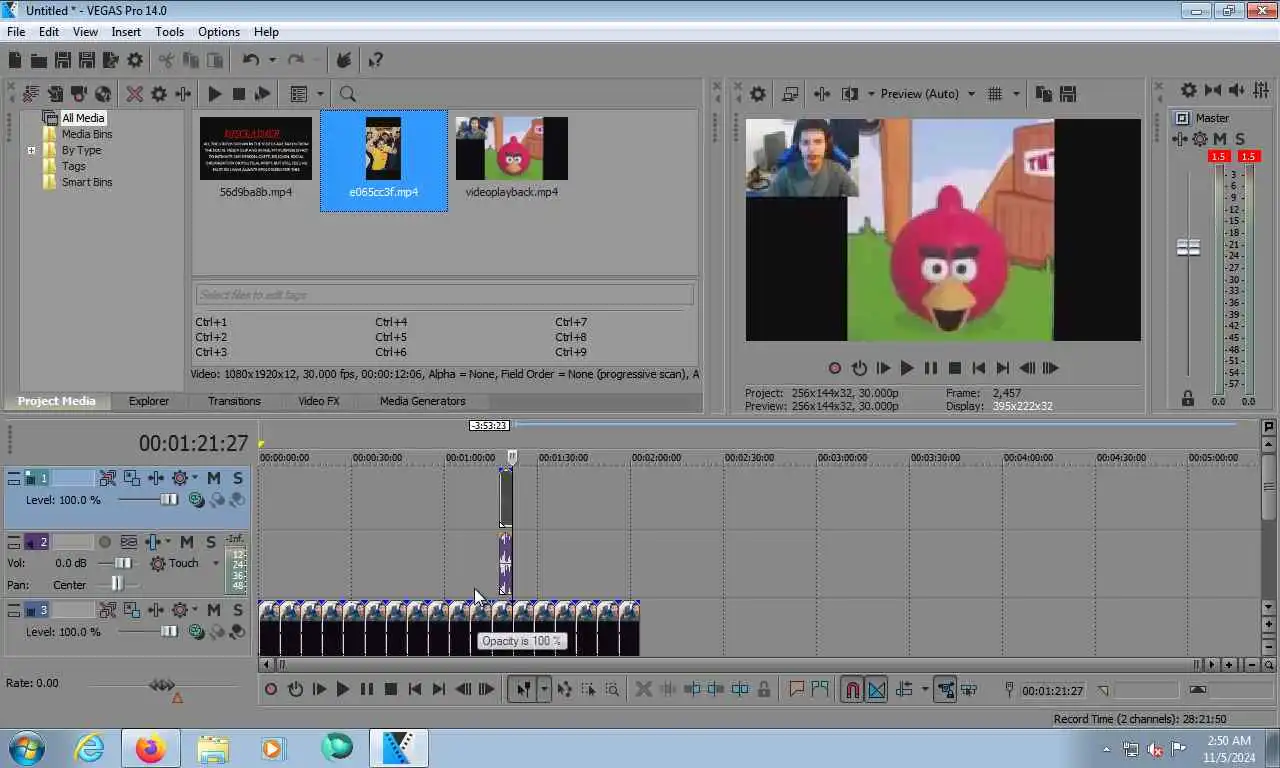Open Undo history dropdown arrow
The image size is (1280, 768).
271,60
